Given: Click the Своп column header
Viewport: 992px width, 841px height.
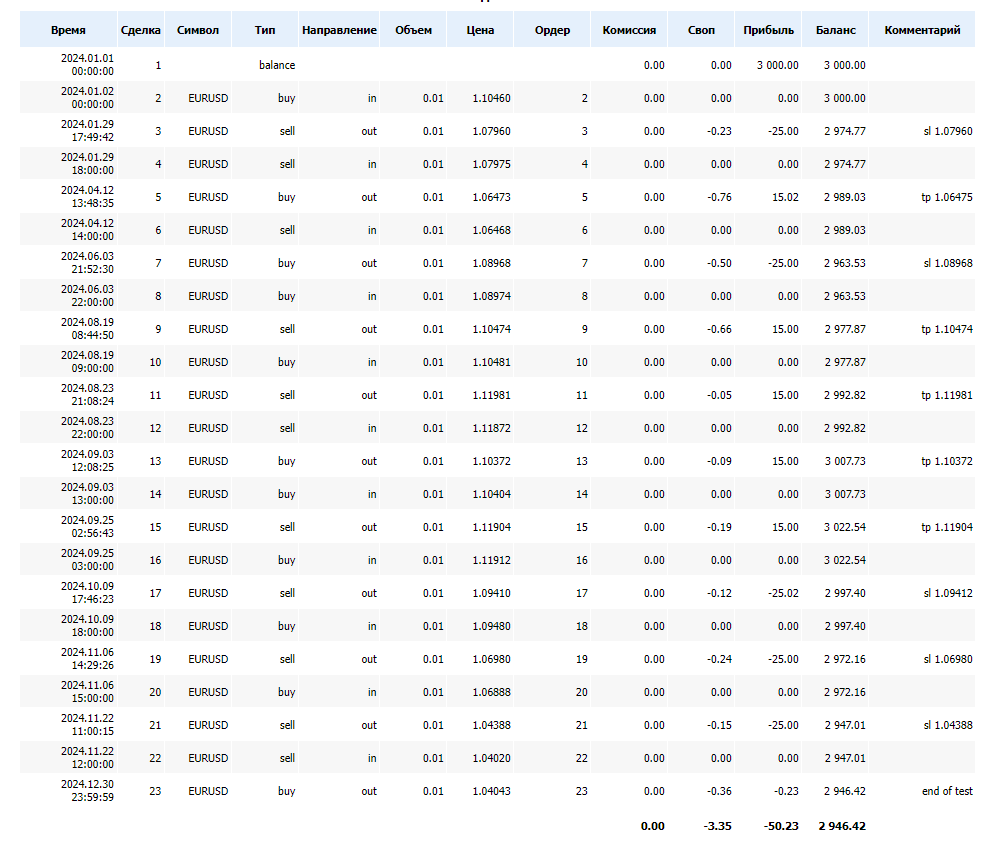Looking at the screenshot, I should pos(701,30).
